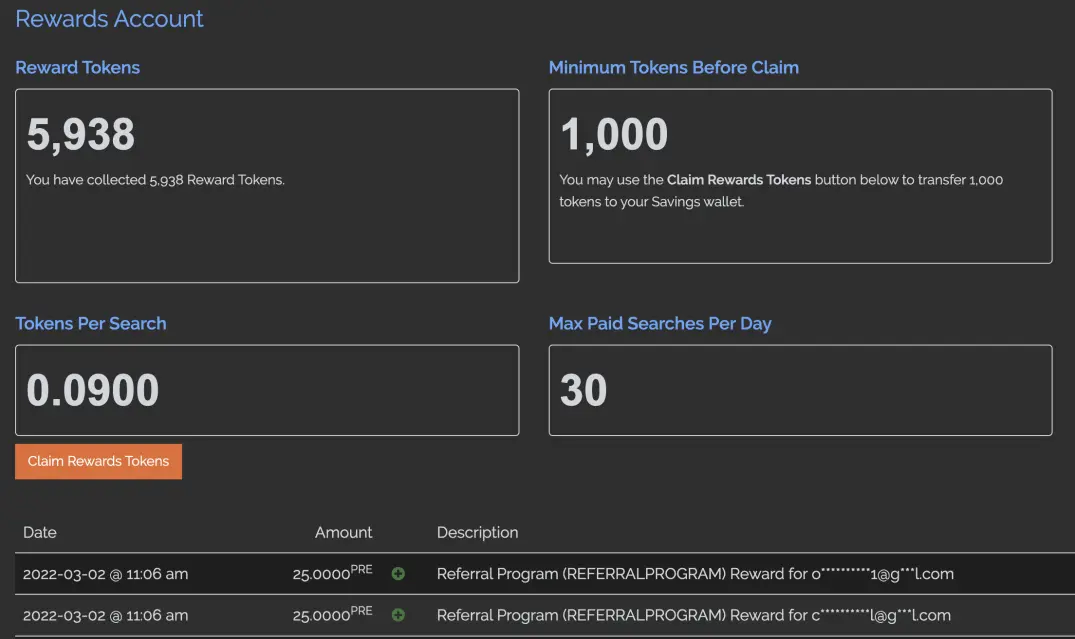
Task: Click the 25.0000 PRE amount for c***l@g***l.com
Action: coord(333,614)
